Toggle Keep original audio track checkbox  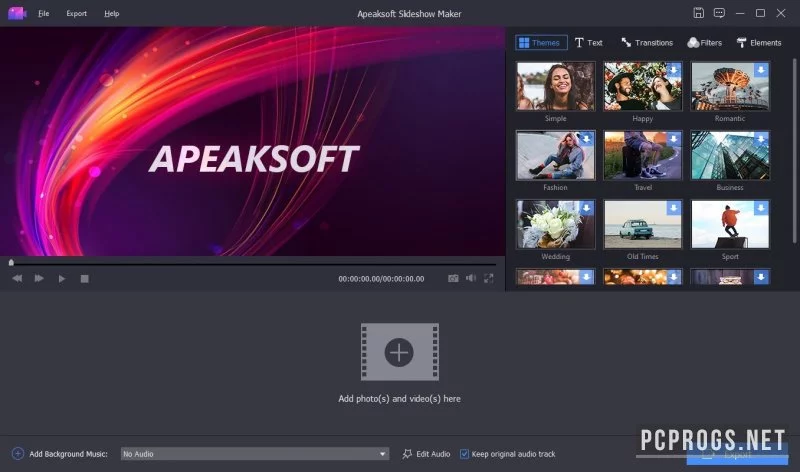tap(464, 454)
